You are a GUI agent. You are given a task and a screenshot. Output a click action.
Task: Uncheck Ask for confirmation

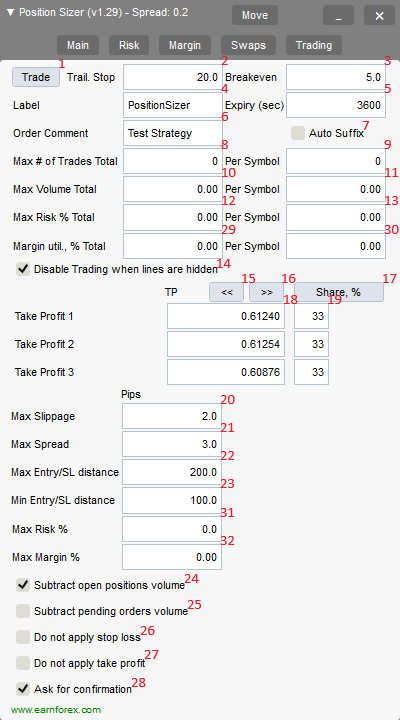pyautogui.click(x=23, y=689)
